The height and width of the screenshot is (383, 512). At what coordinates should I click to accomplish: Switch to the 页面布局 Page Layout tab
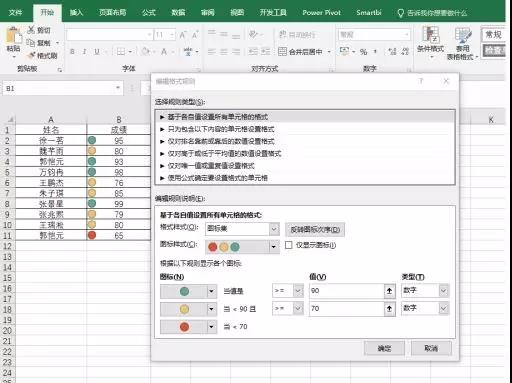coord(113,13)
